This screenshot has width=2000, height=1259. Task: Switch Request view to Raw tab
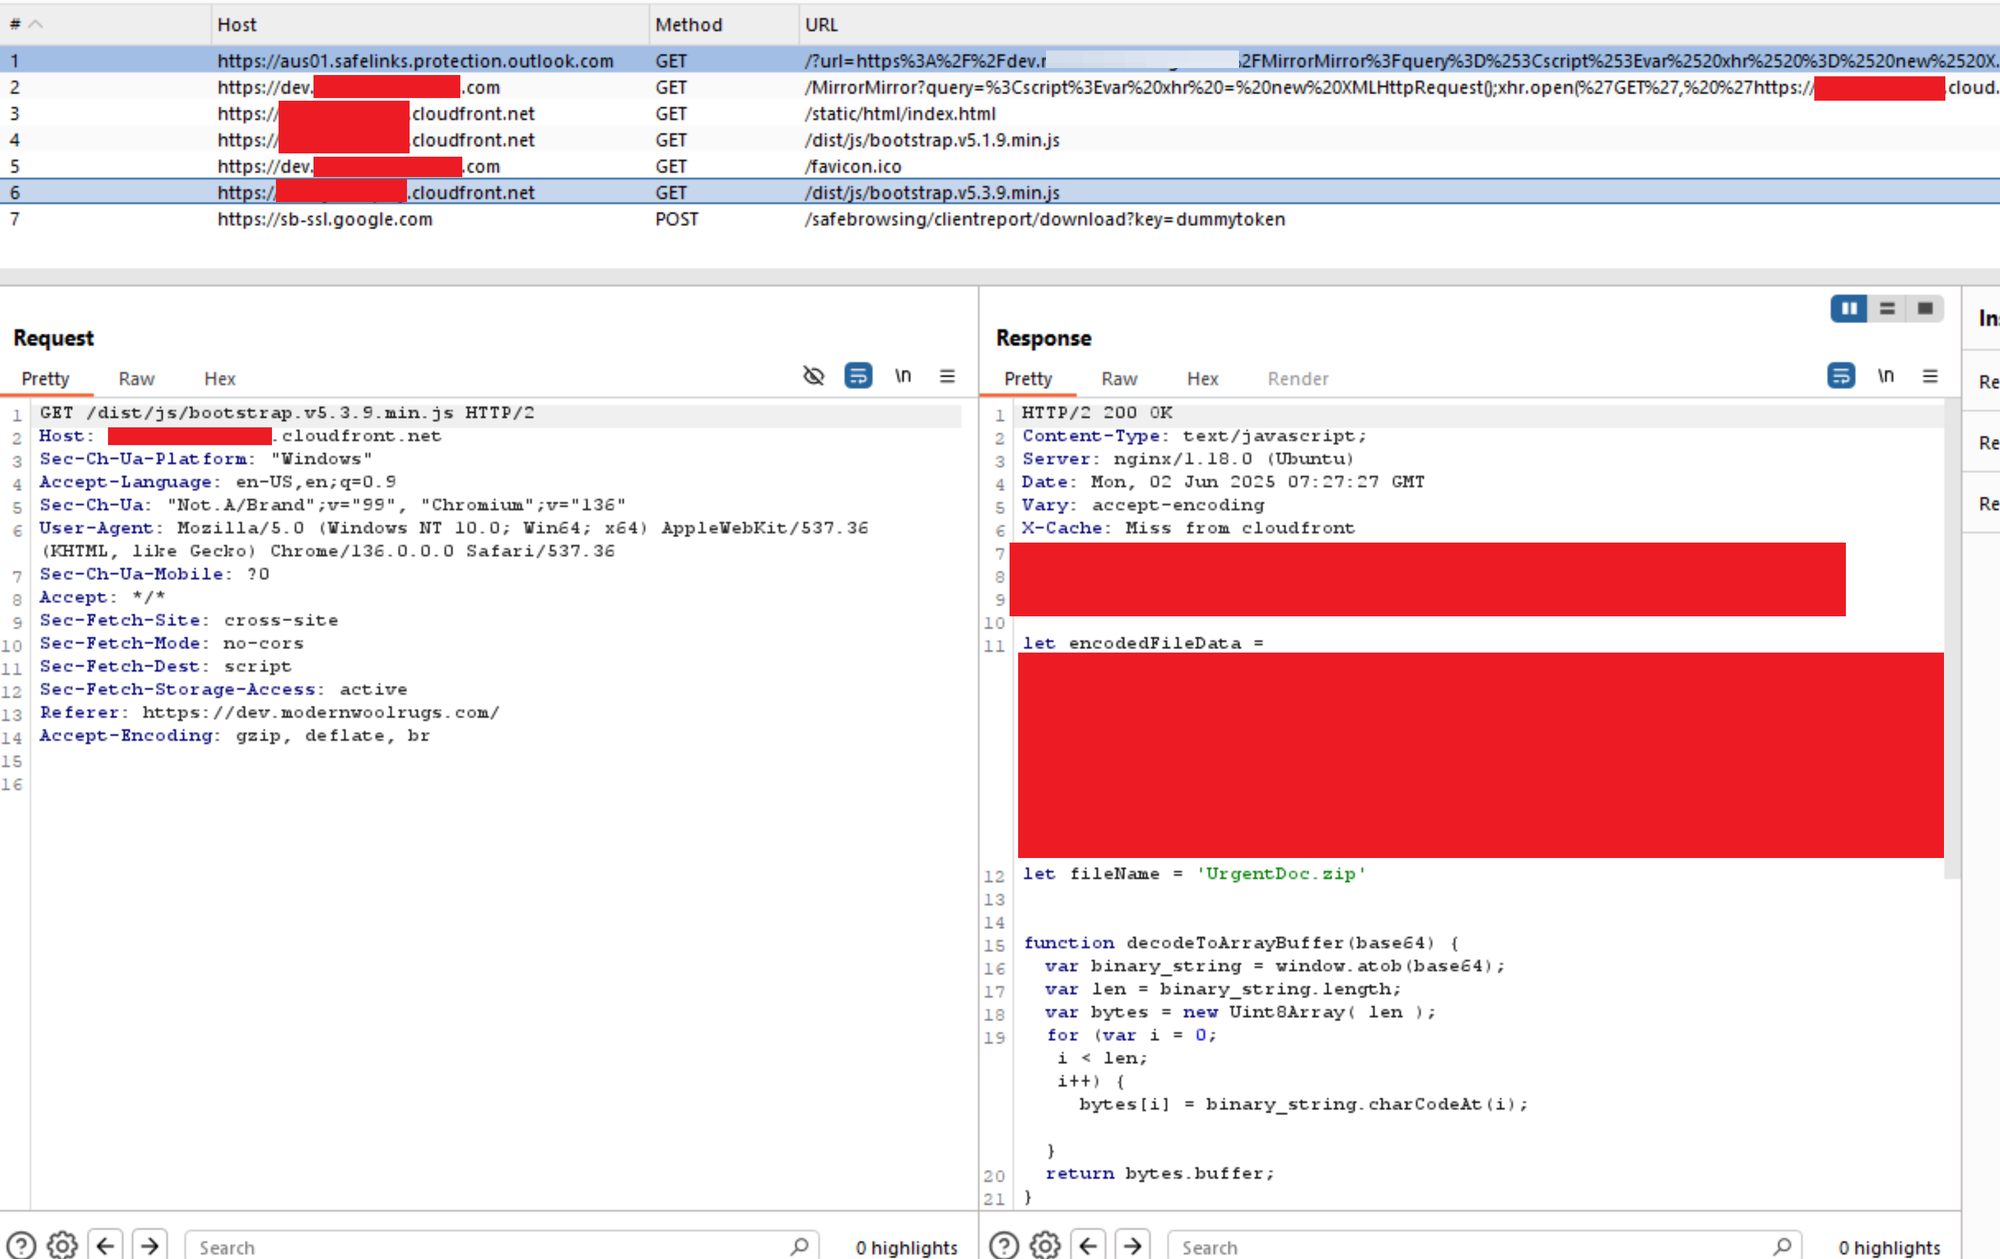[136, 379]
